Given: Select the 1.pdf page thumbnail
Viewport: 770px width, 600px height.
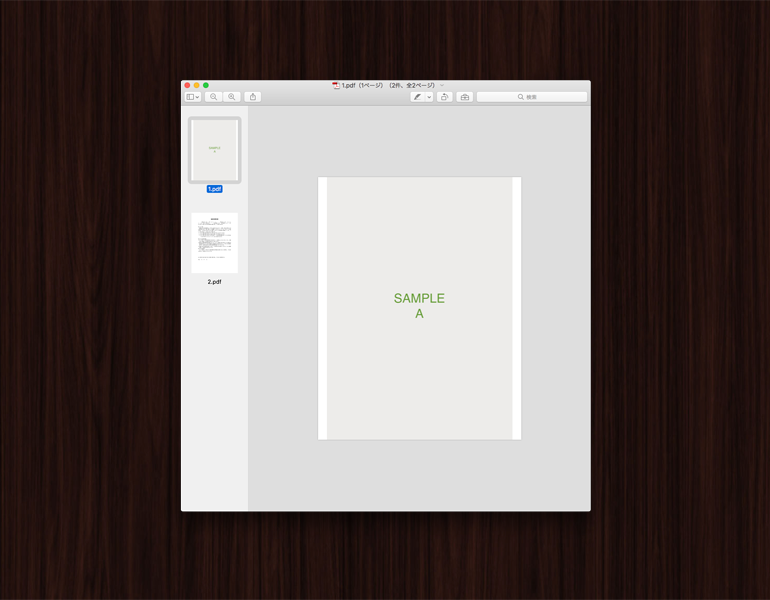Looking at the screenshot, I should pyautogui.click(x=215, y=150).
